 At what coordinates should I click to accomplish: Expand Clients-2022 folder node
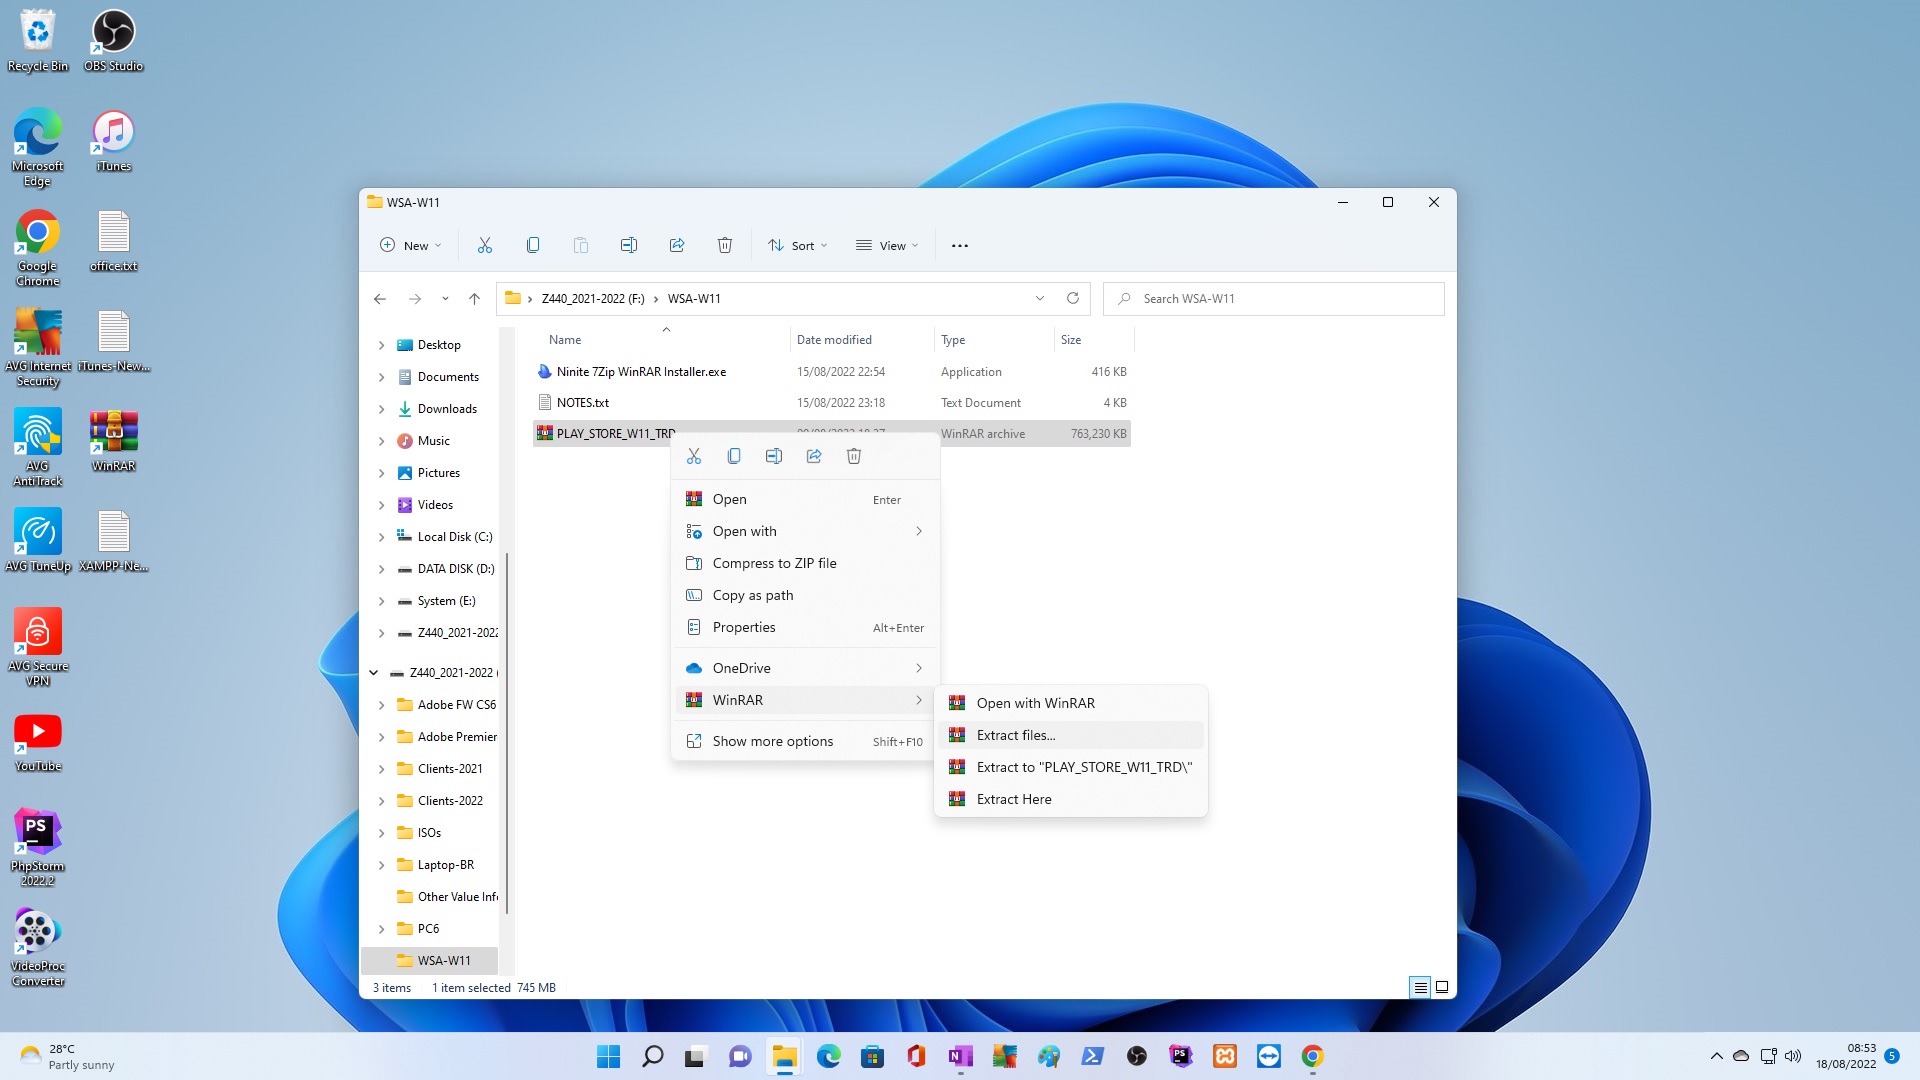tap(381, 801)
